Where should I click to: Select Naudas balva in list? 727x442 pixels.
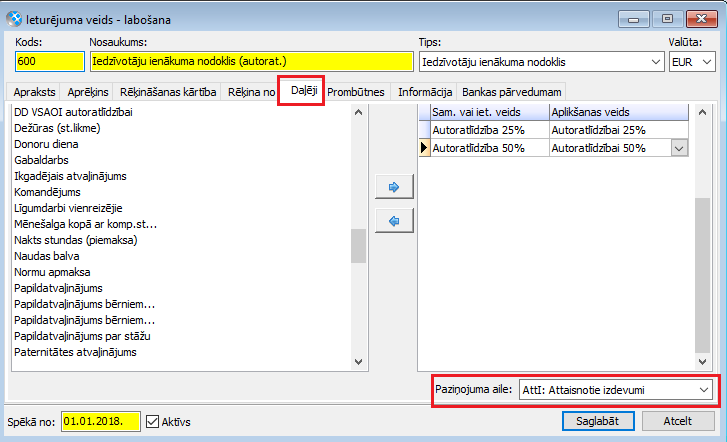click(46, 256)
